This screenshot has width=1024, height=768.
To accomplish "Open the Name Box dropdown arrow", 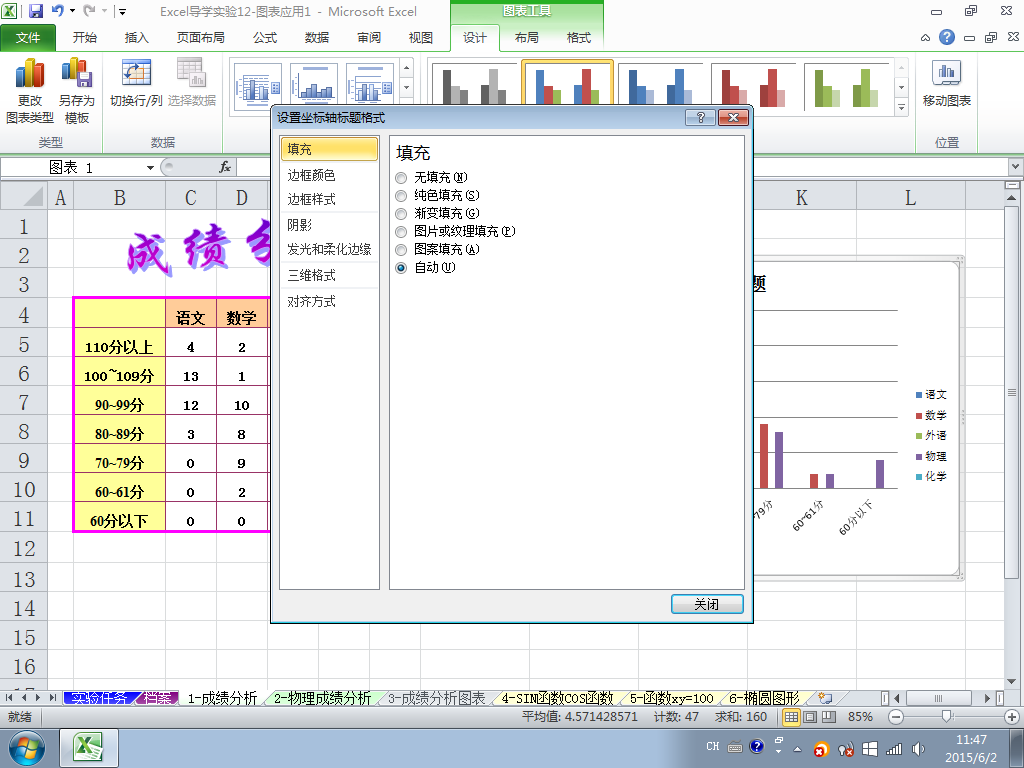I will pyautogui.click(x=150, y=168).
